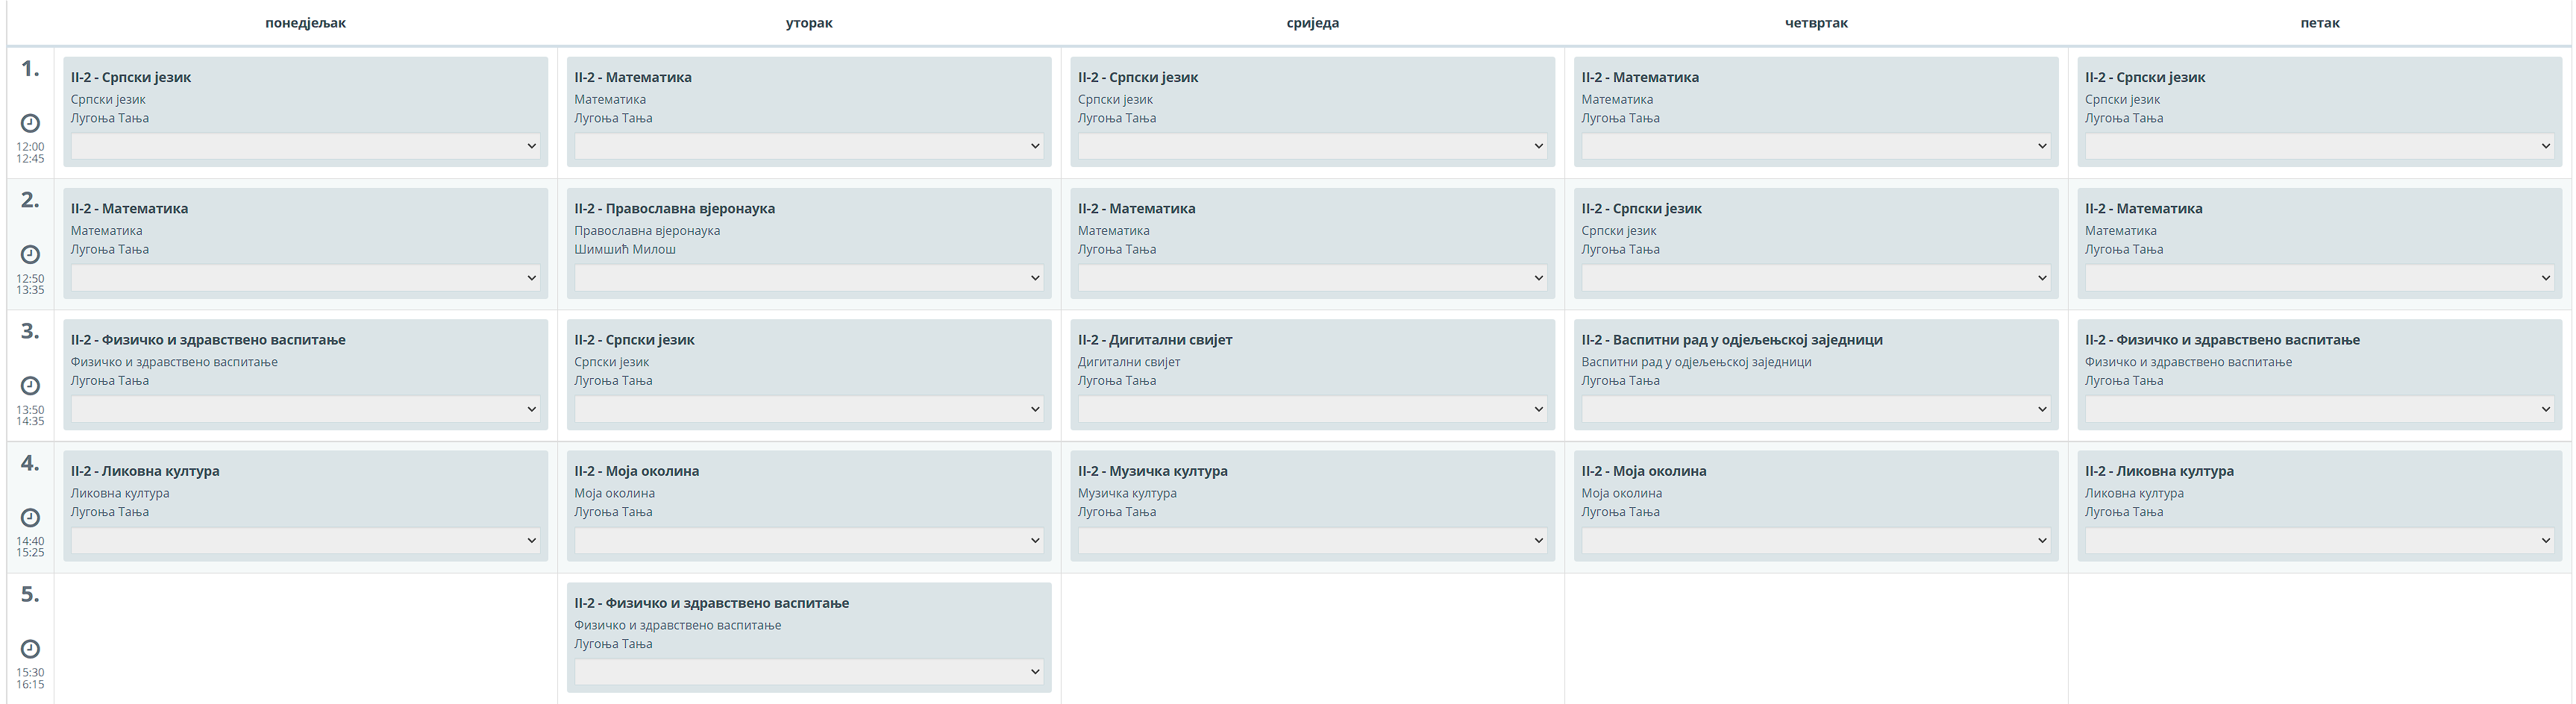Open dropdown for Tuesday fifth period Физичко васпитање
Screen dimensions: 2576x704
click(x=808, y=672)
